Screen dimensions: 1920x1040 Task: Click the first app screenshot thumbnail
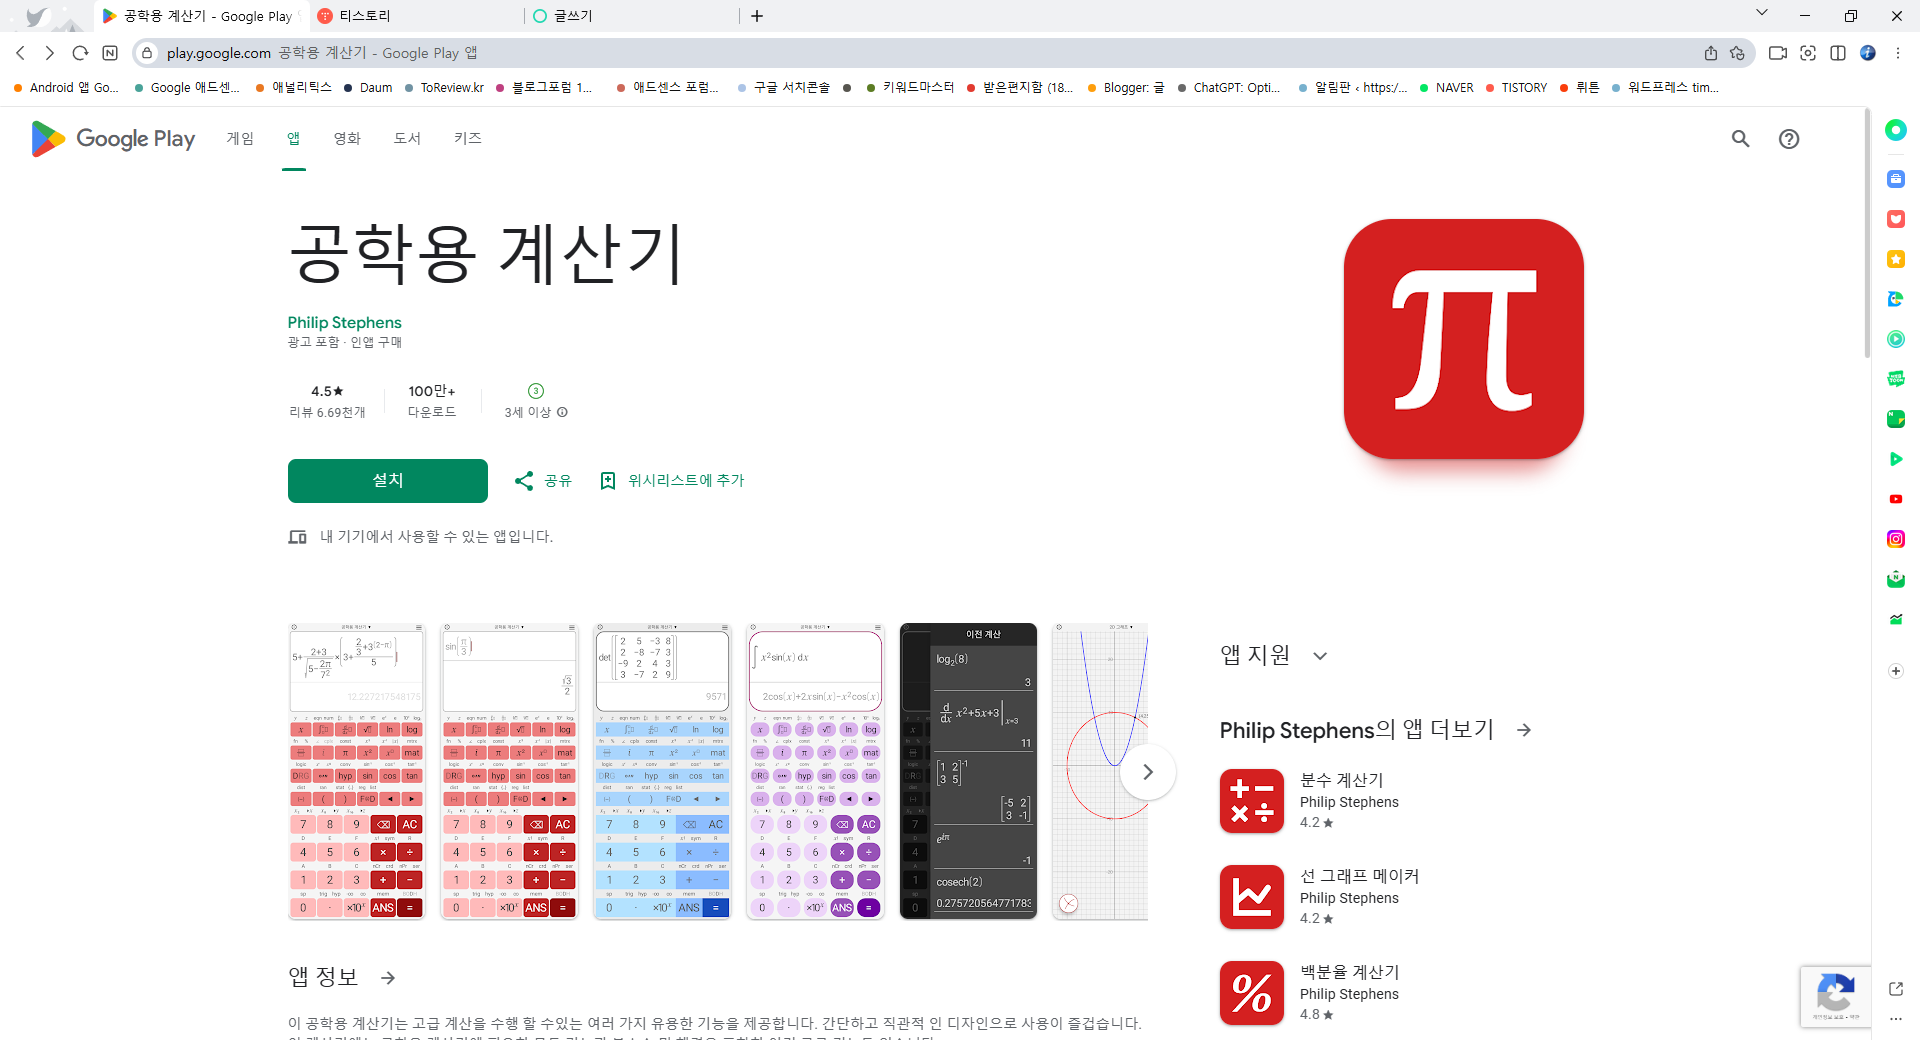356,771
